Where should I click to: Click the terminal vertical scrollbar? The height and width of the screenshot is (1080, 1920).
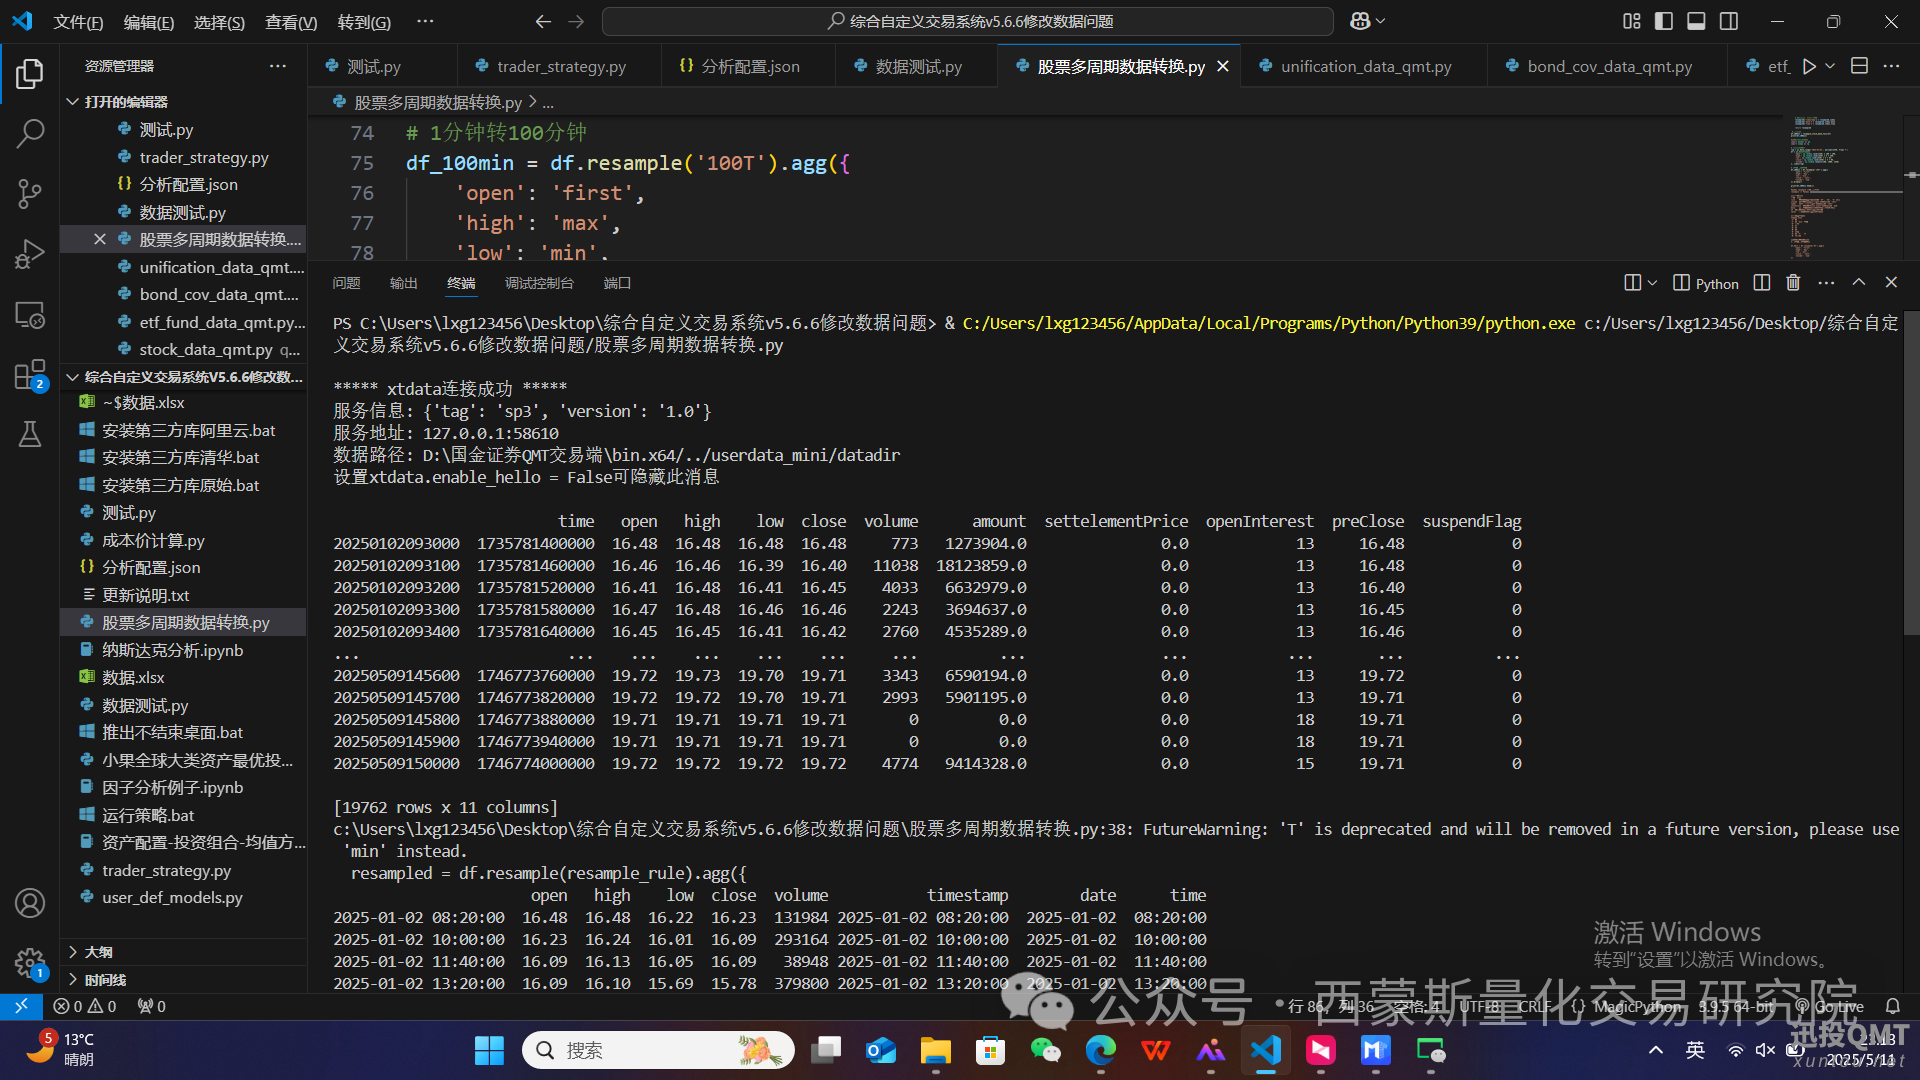pyautogui.click(x=1911, y=472)
